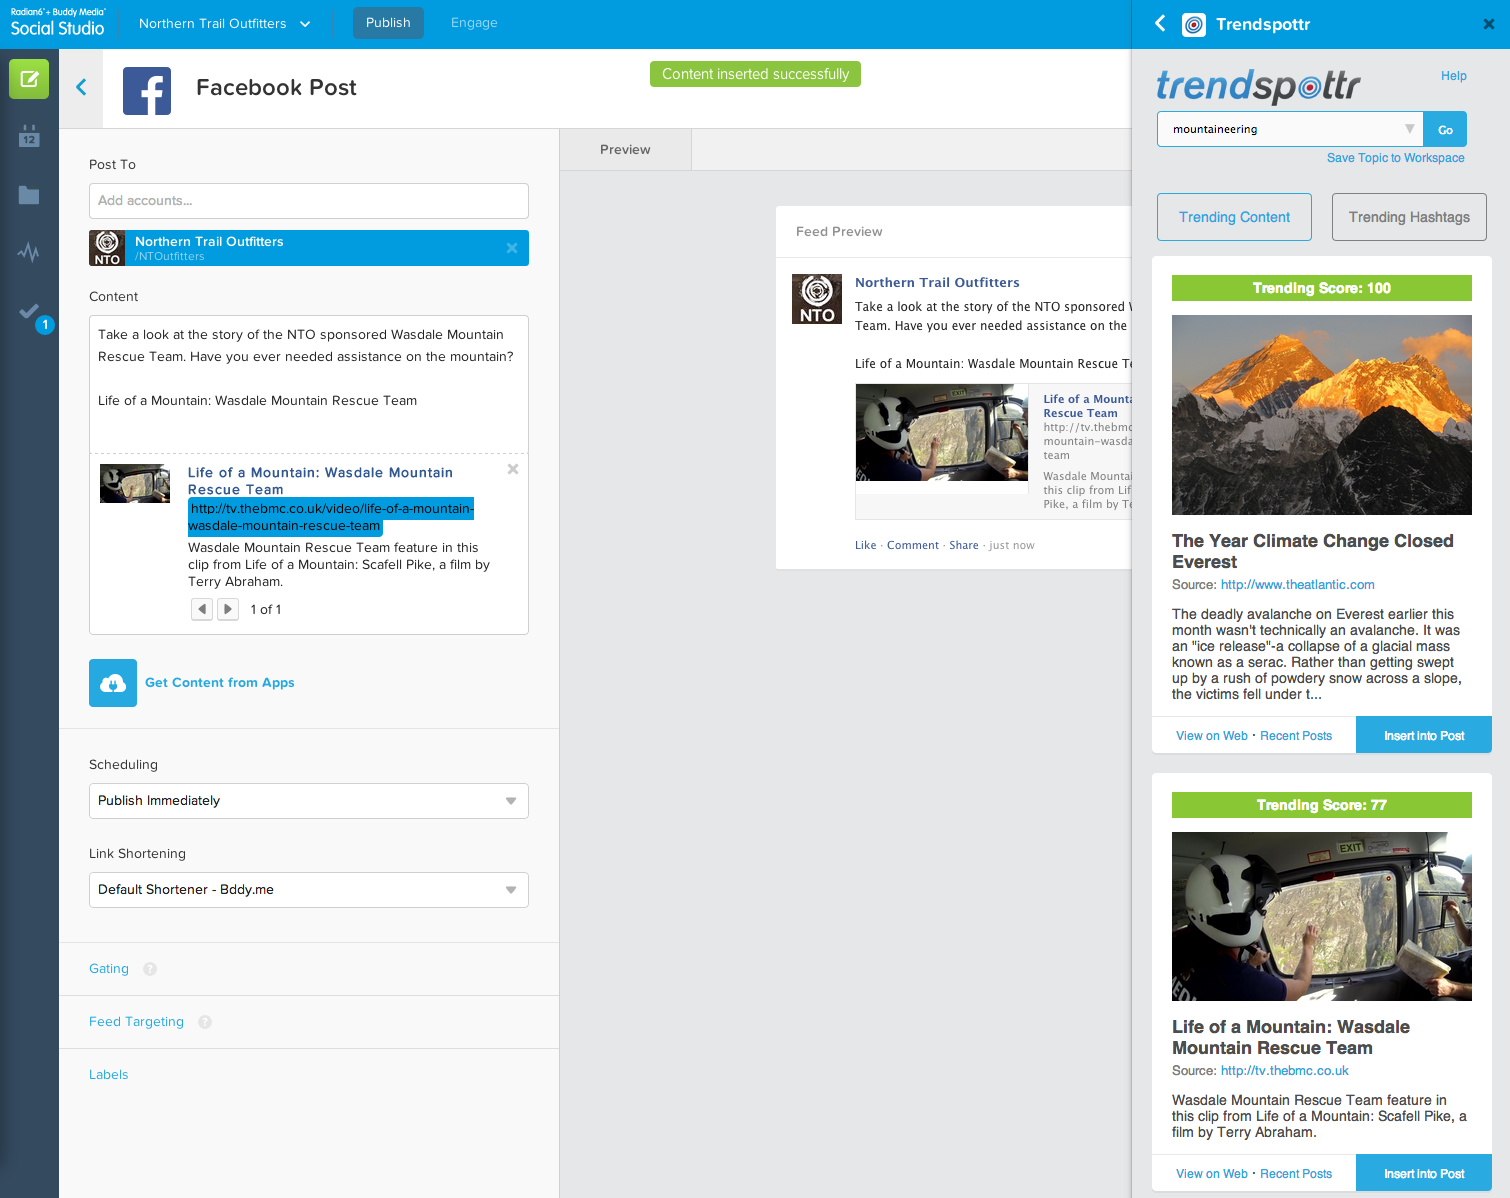Open the Scheduling Publish Immediately dropdown

(309, 801)
